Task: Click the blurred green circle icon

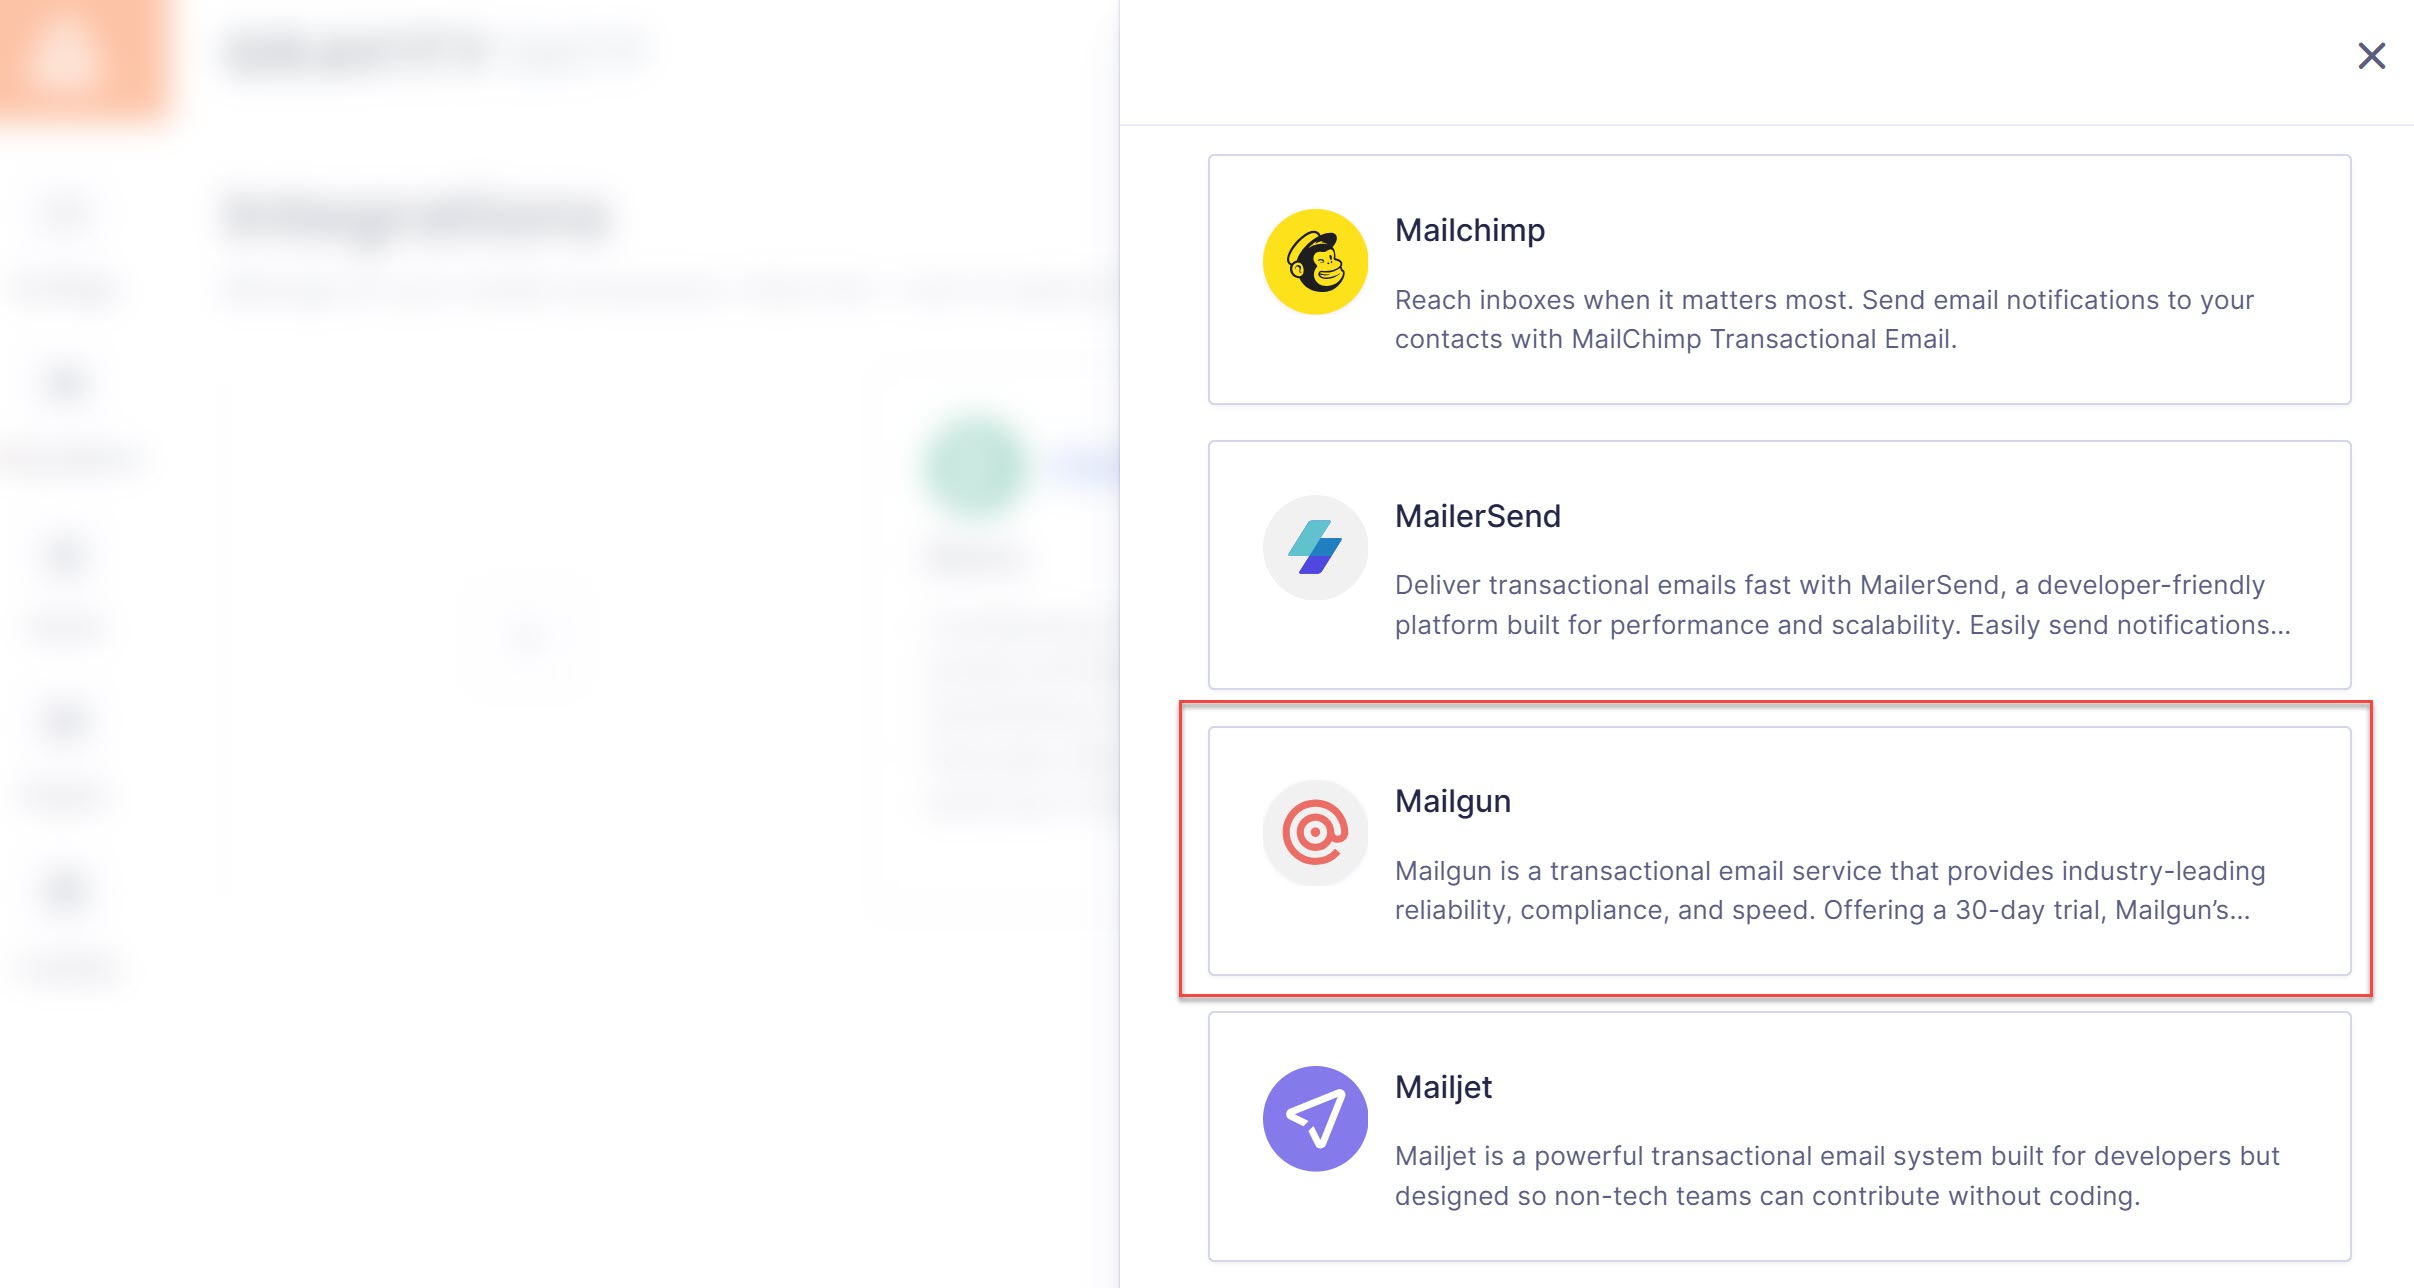Action: [x=975, y=465]
